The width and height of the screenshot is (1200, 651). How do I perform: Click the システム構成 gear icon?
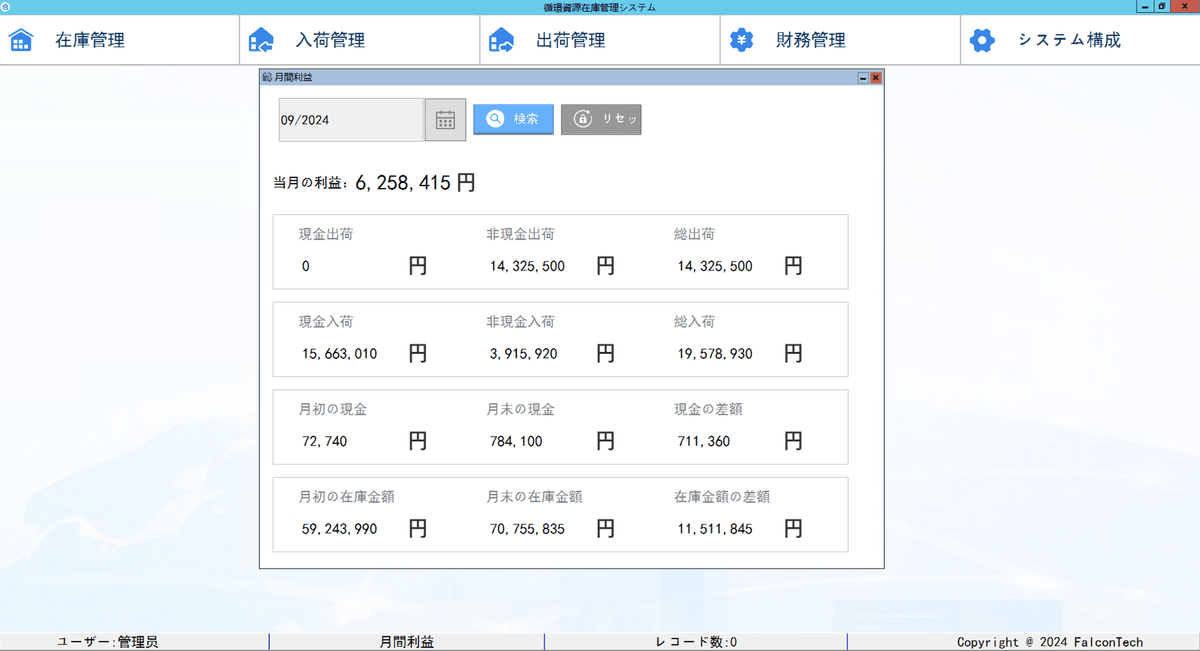[x=983, y=41]
